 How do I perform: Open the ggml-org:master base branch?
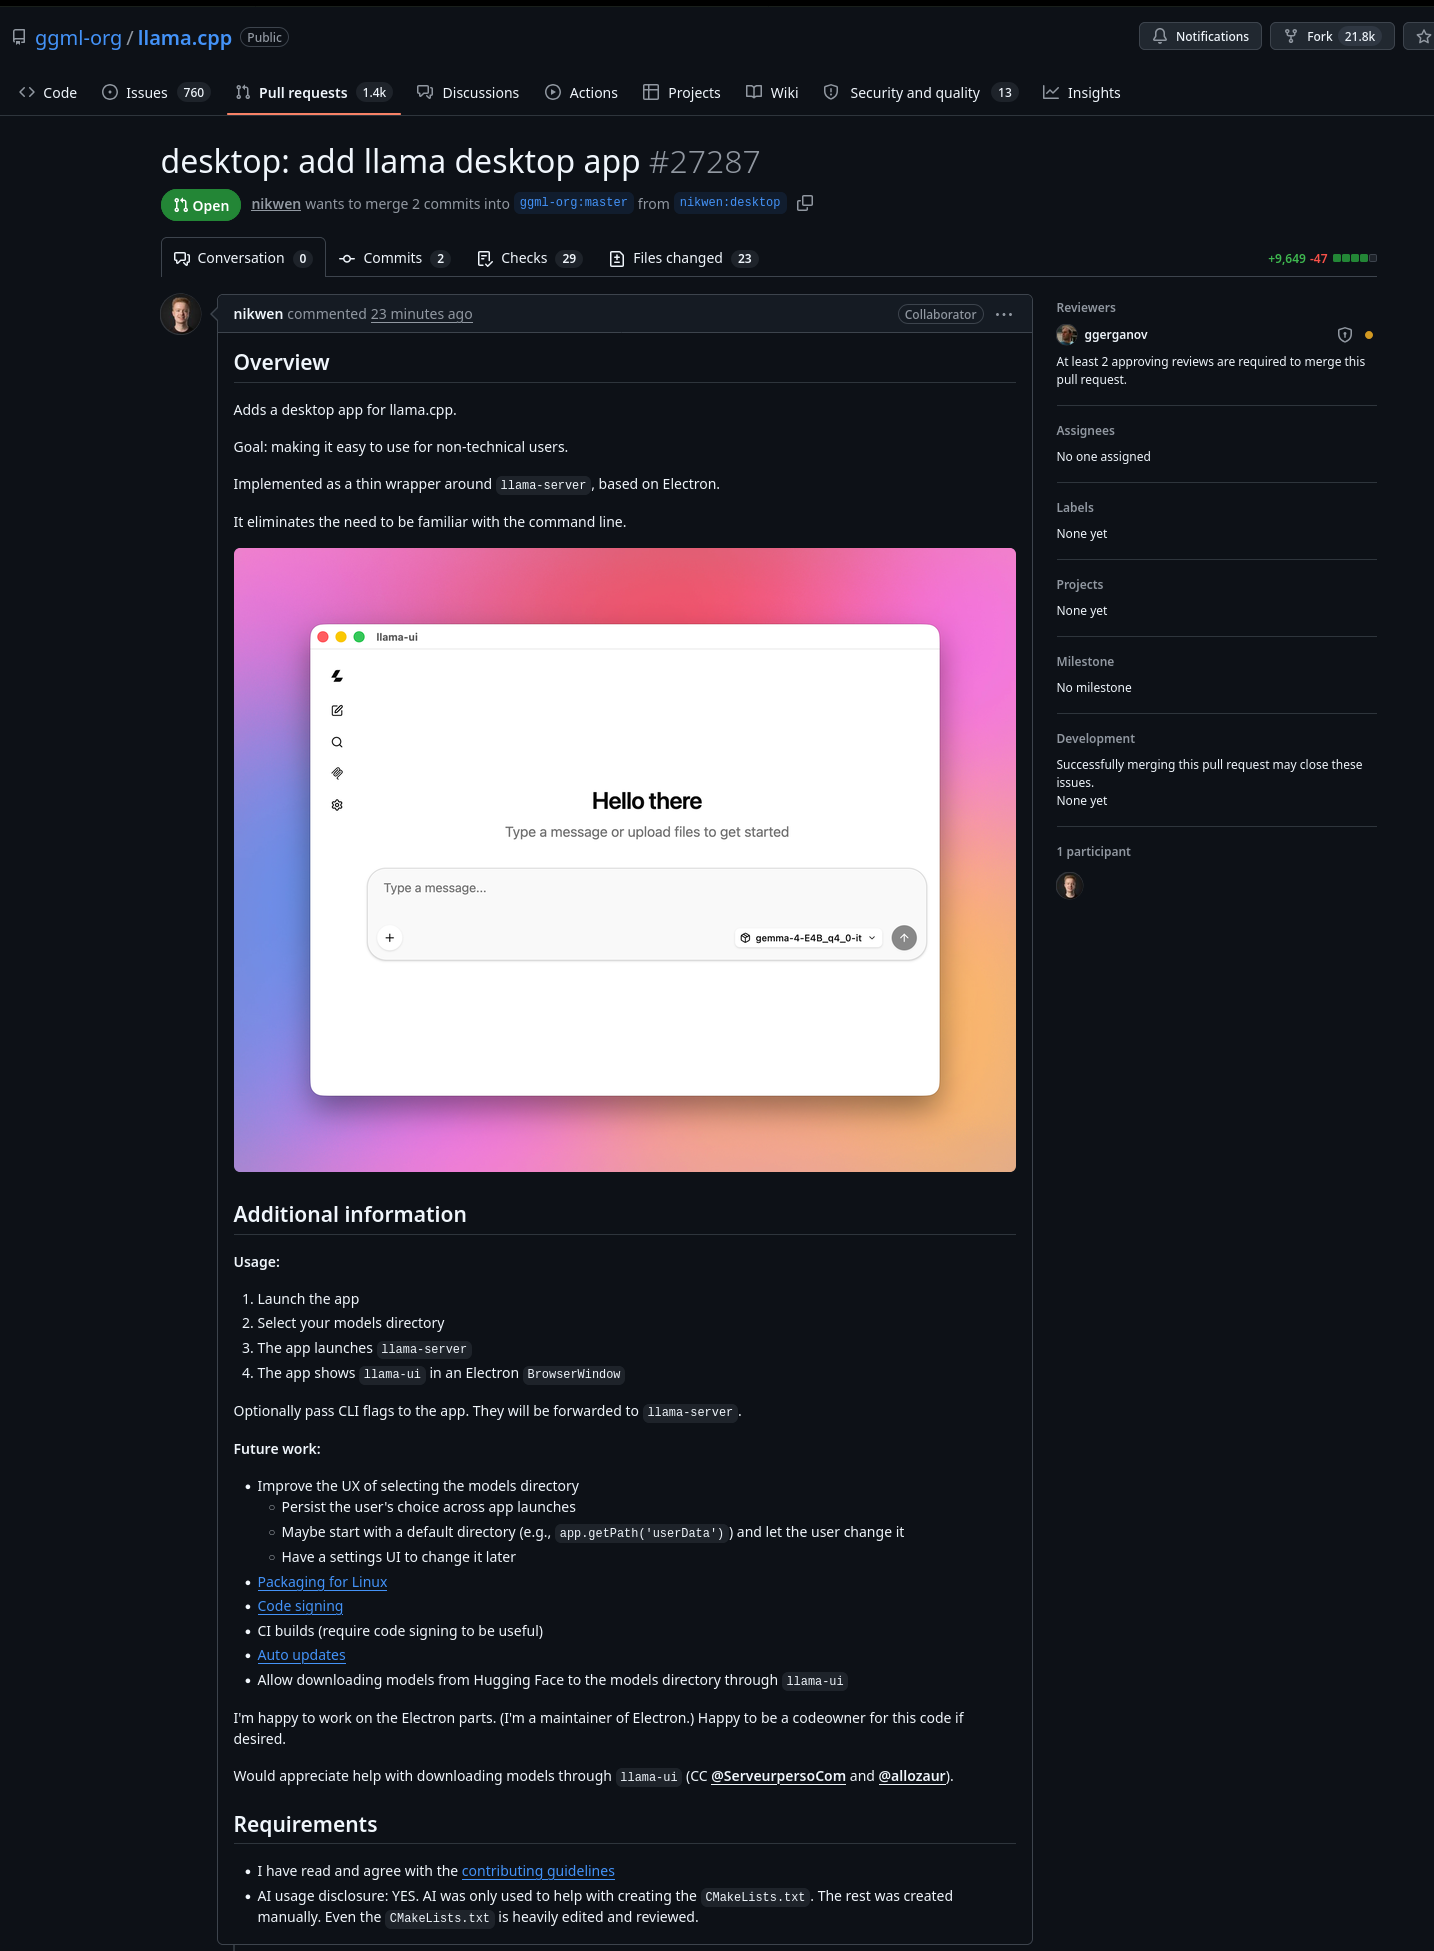574,203
